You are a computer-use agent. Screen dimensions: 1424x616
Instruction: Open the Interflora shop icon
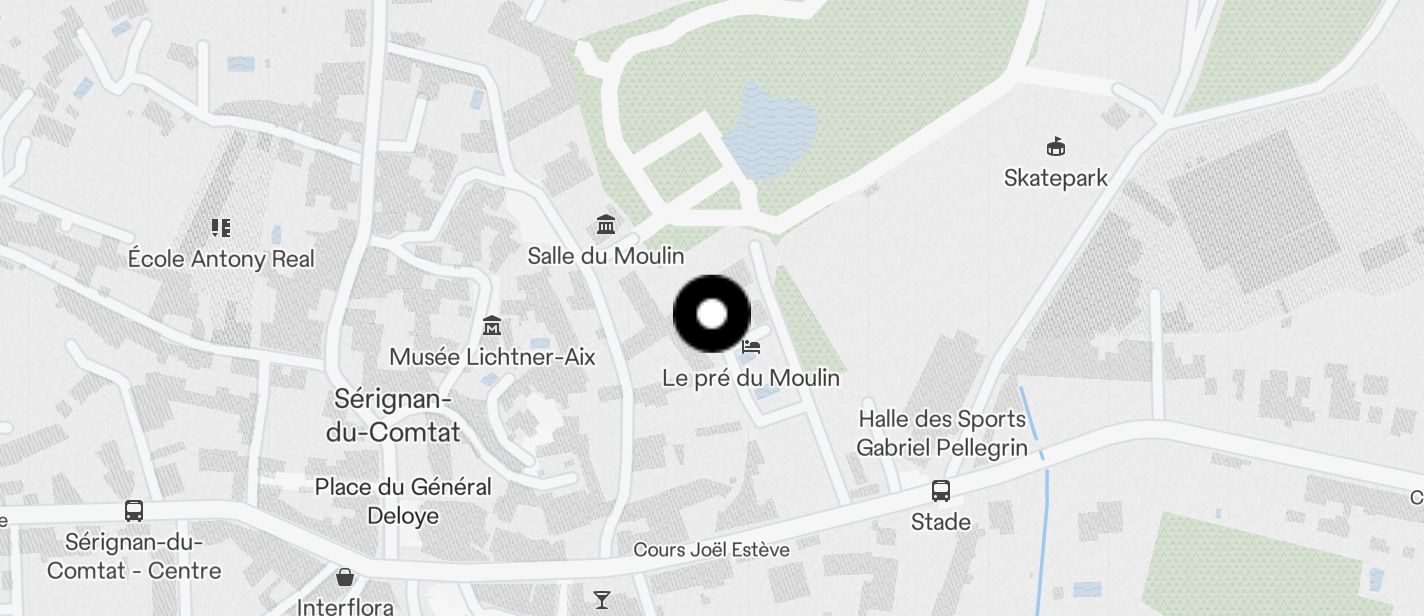pyautogui.click(x=345, y=577)
